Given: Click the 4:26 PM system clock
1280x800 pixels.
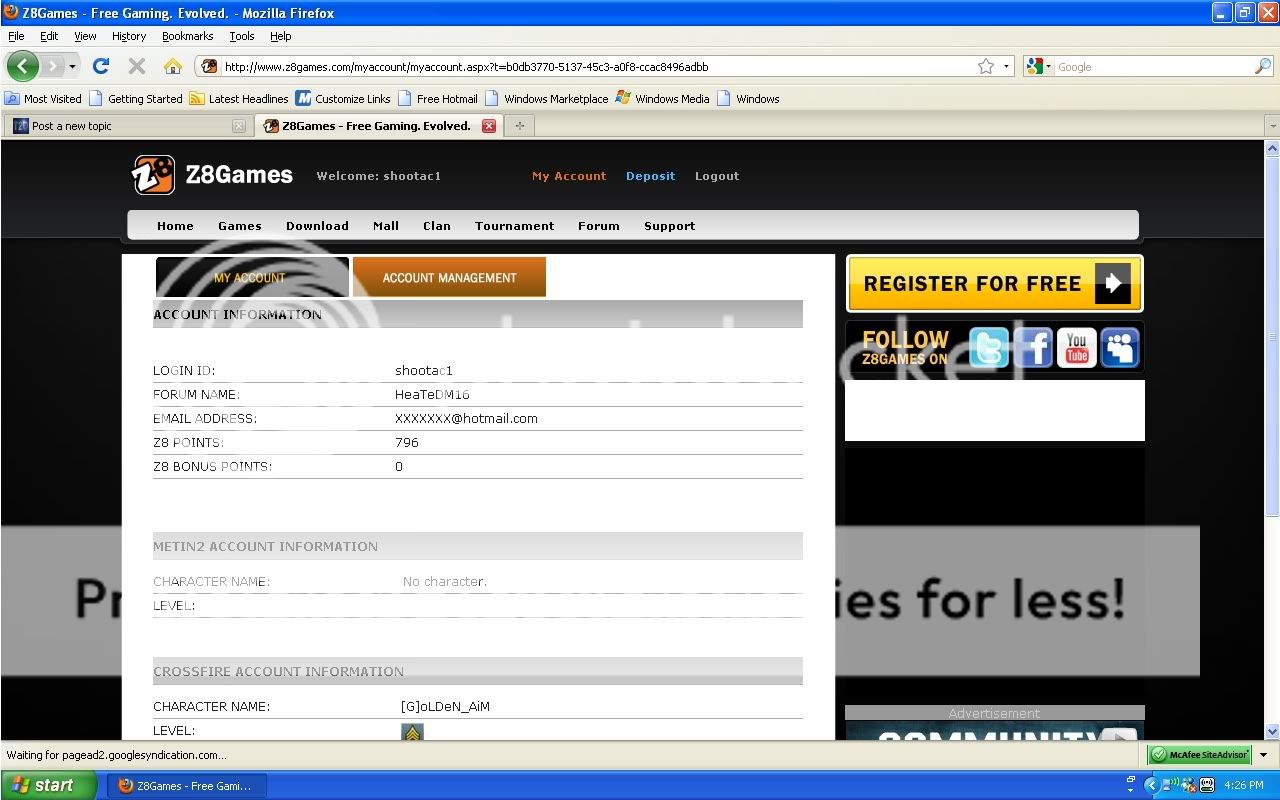Looking at the screenshot, I should [x=1243, y=786].
